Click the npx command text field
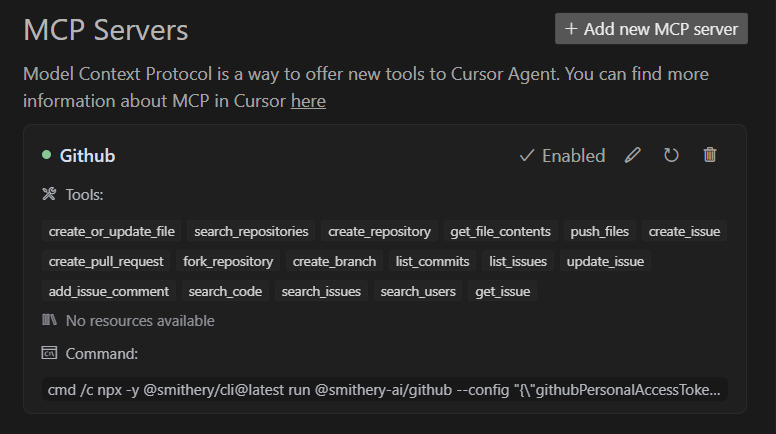This screenshot has height=434, width=776. (x=385, y=390)
